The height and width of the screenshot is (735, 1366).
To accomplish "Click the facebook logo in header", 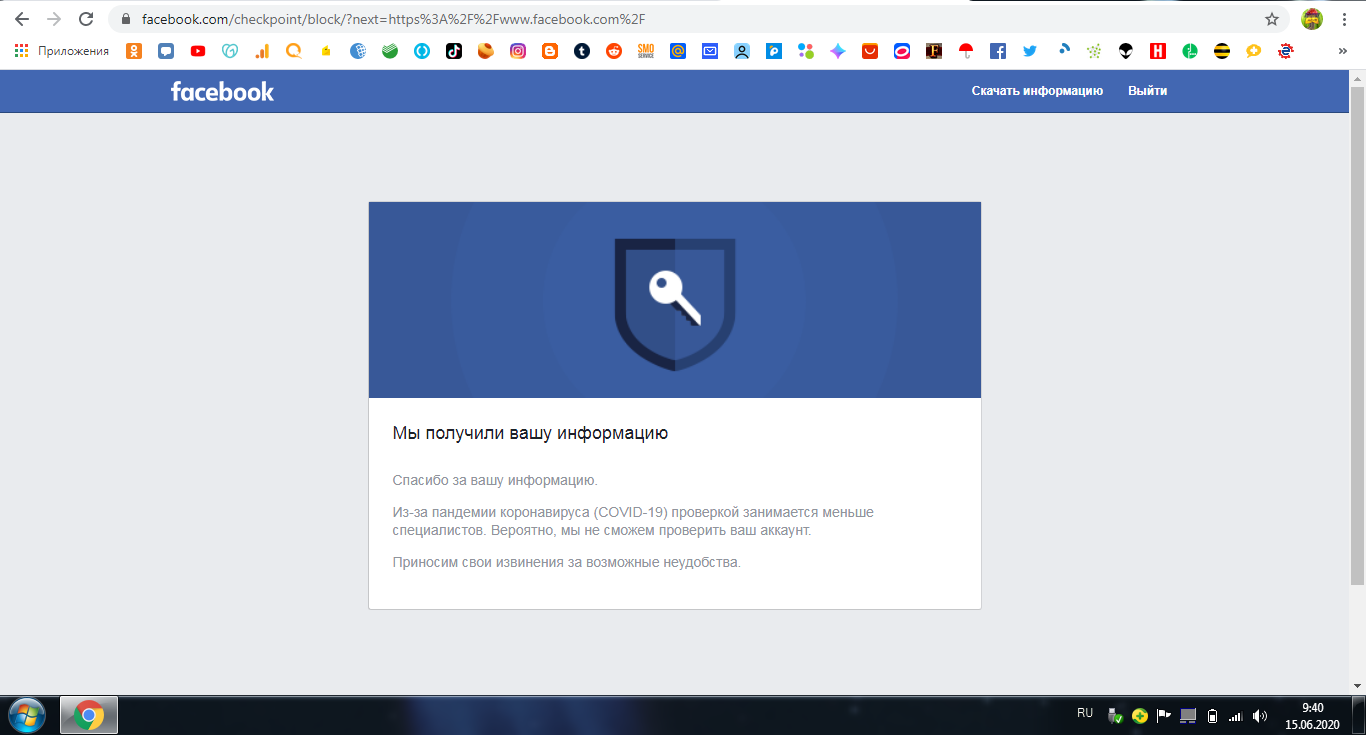I will pyautogui.click(x=222, y=91).
